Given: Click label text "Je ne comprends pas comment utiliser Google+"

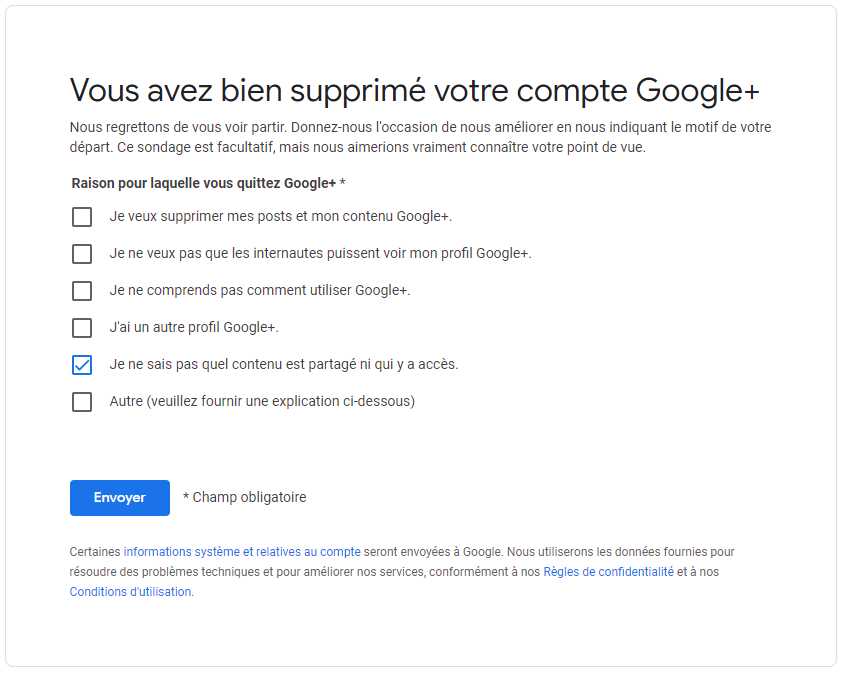Looking at the screenshot, I should [260, 290].
